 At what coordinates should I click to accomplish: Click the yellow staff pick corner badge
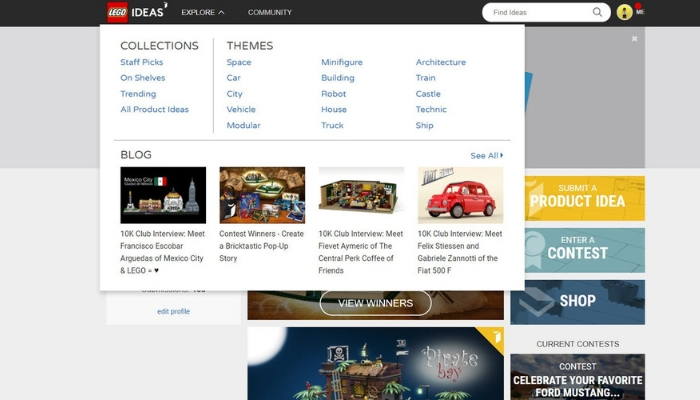pyautogui.click(x=494, y=336)
